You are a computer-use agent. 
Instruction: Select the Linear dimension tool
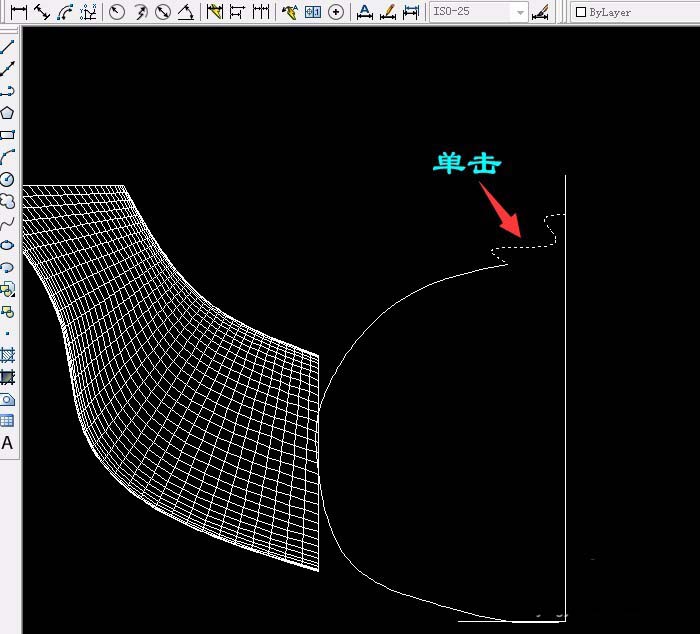pyautogui.click(x=19, y=12)
